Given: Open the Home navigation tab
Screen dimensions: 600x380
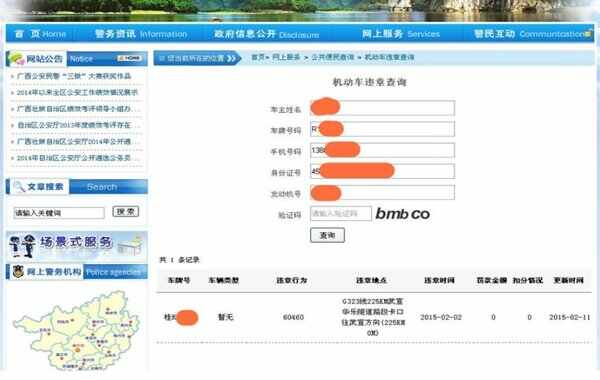Looking at the screenshot, I should tap(40, 34).
